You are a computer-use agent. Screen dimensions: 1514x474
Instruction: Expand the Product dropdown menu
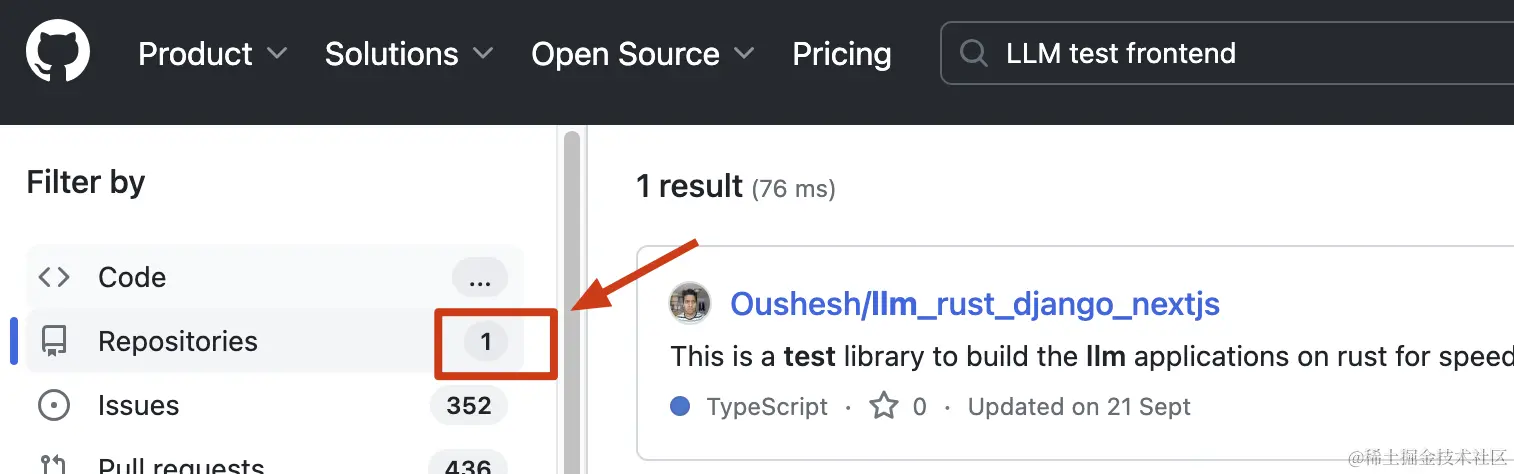212,53
